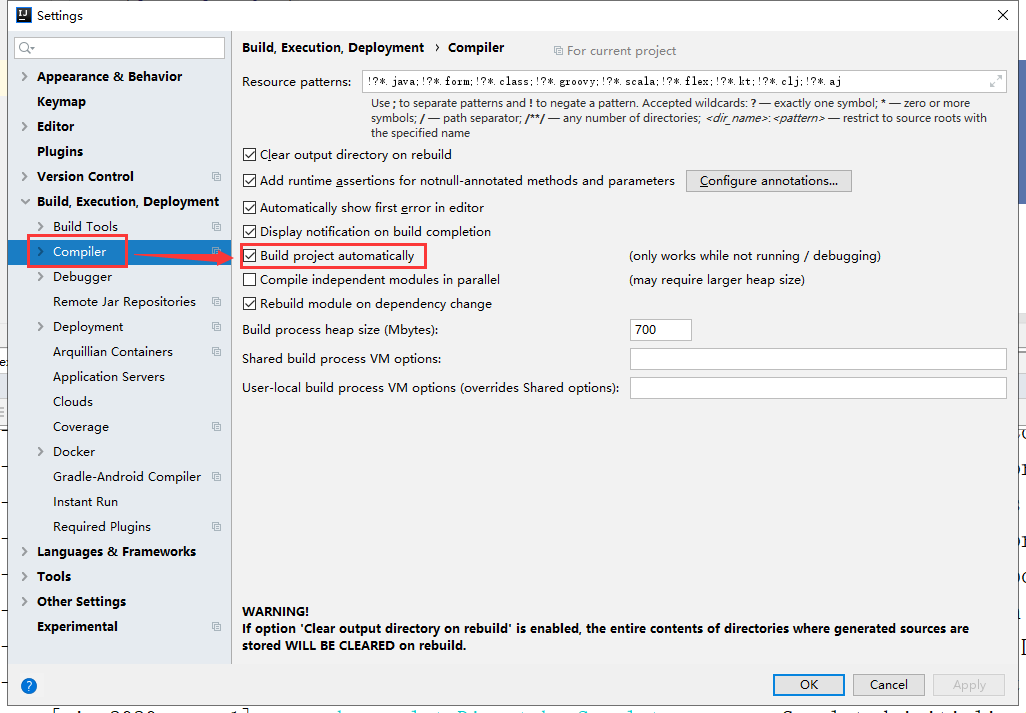This screenshot has height=713, width=1026.
Task: Expand the Editor section
Action: tap(25, 126)
